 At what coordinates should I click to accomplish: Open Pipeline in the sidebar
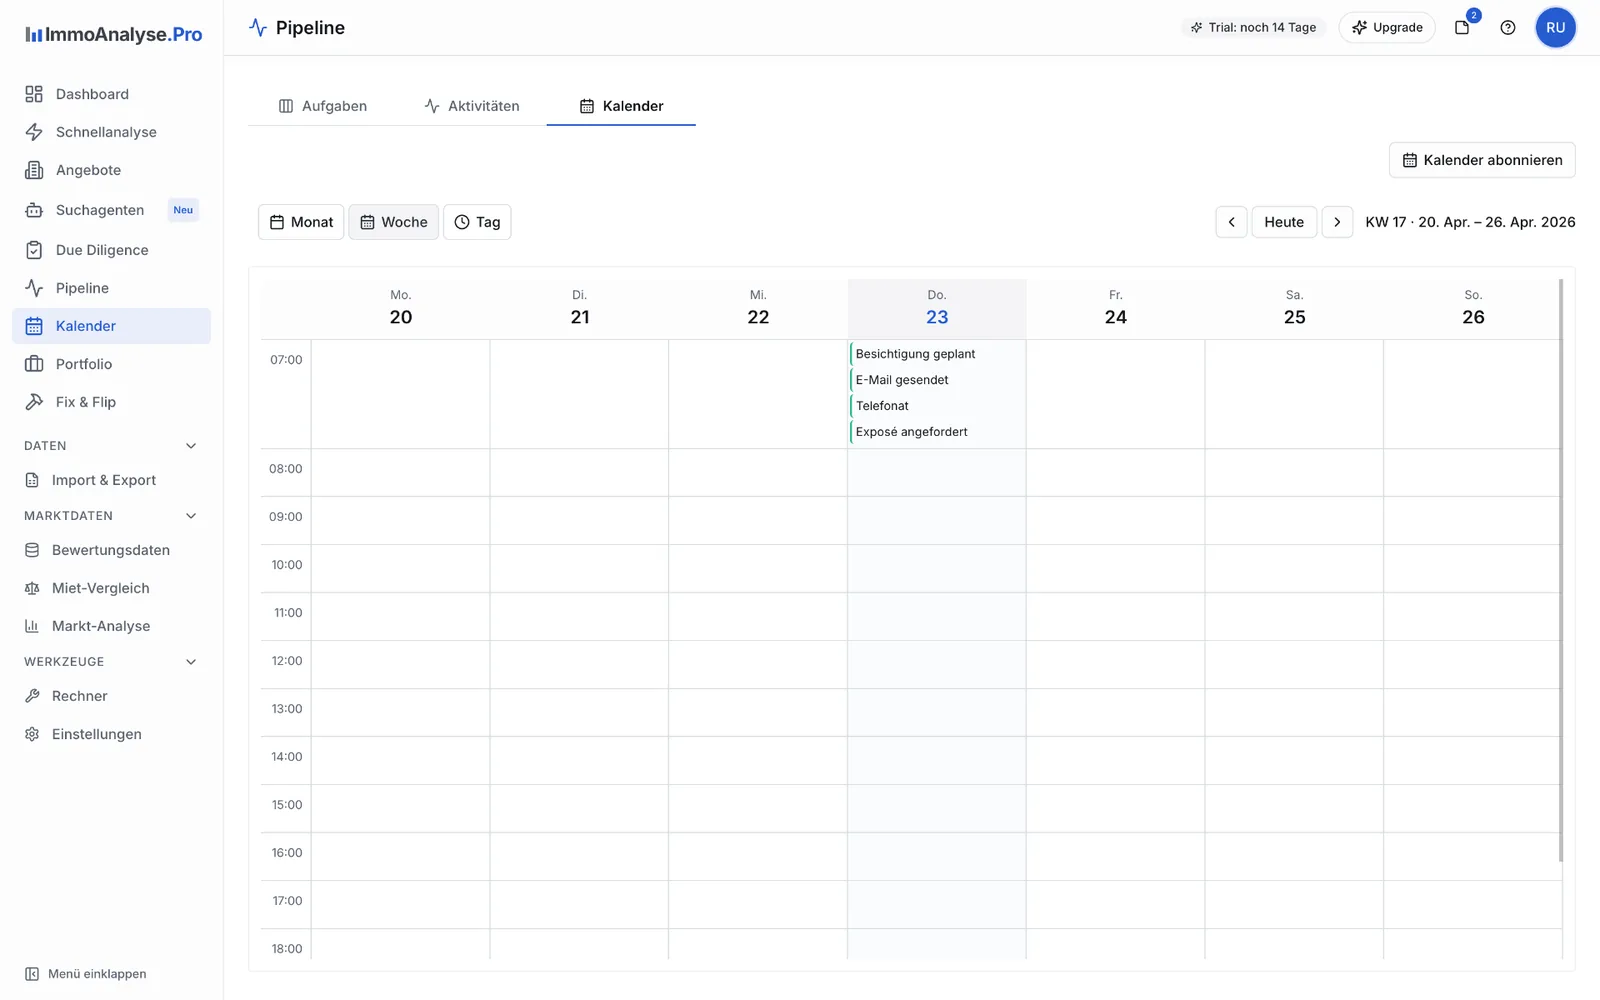click(x=111, y=288)
